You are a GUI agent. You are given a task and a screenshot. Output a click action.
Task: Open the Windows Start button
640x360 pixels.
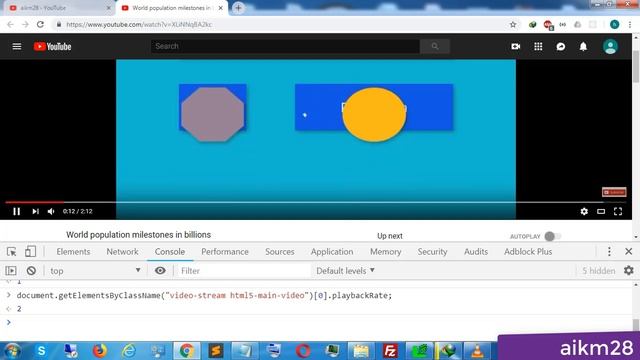pyautogui.click(x=12, y=351)
